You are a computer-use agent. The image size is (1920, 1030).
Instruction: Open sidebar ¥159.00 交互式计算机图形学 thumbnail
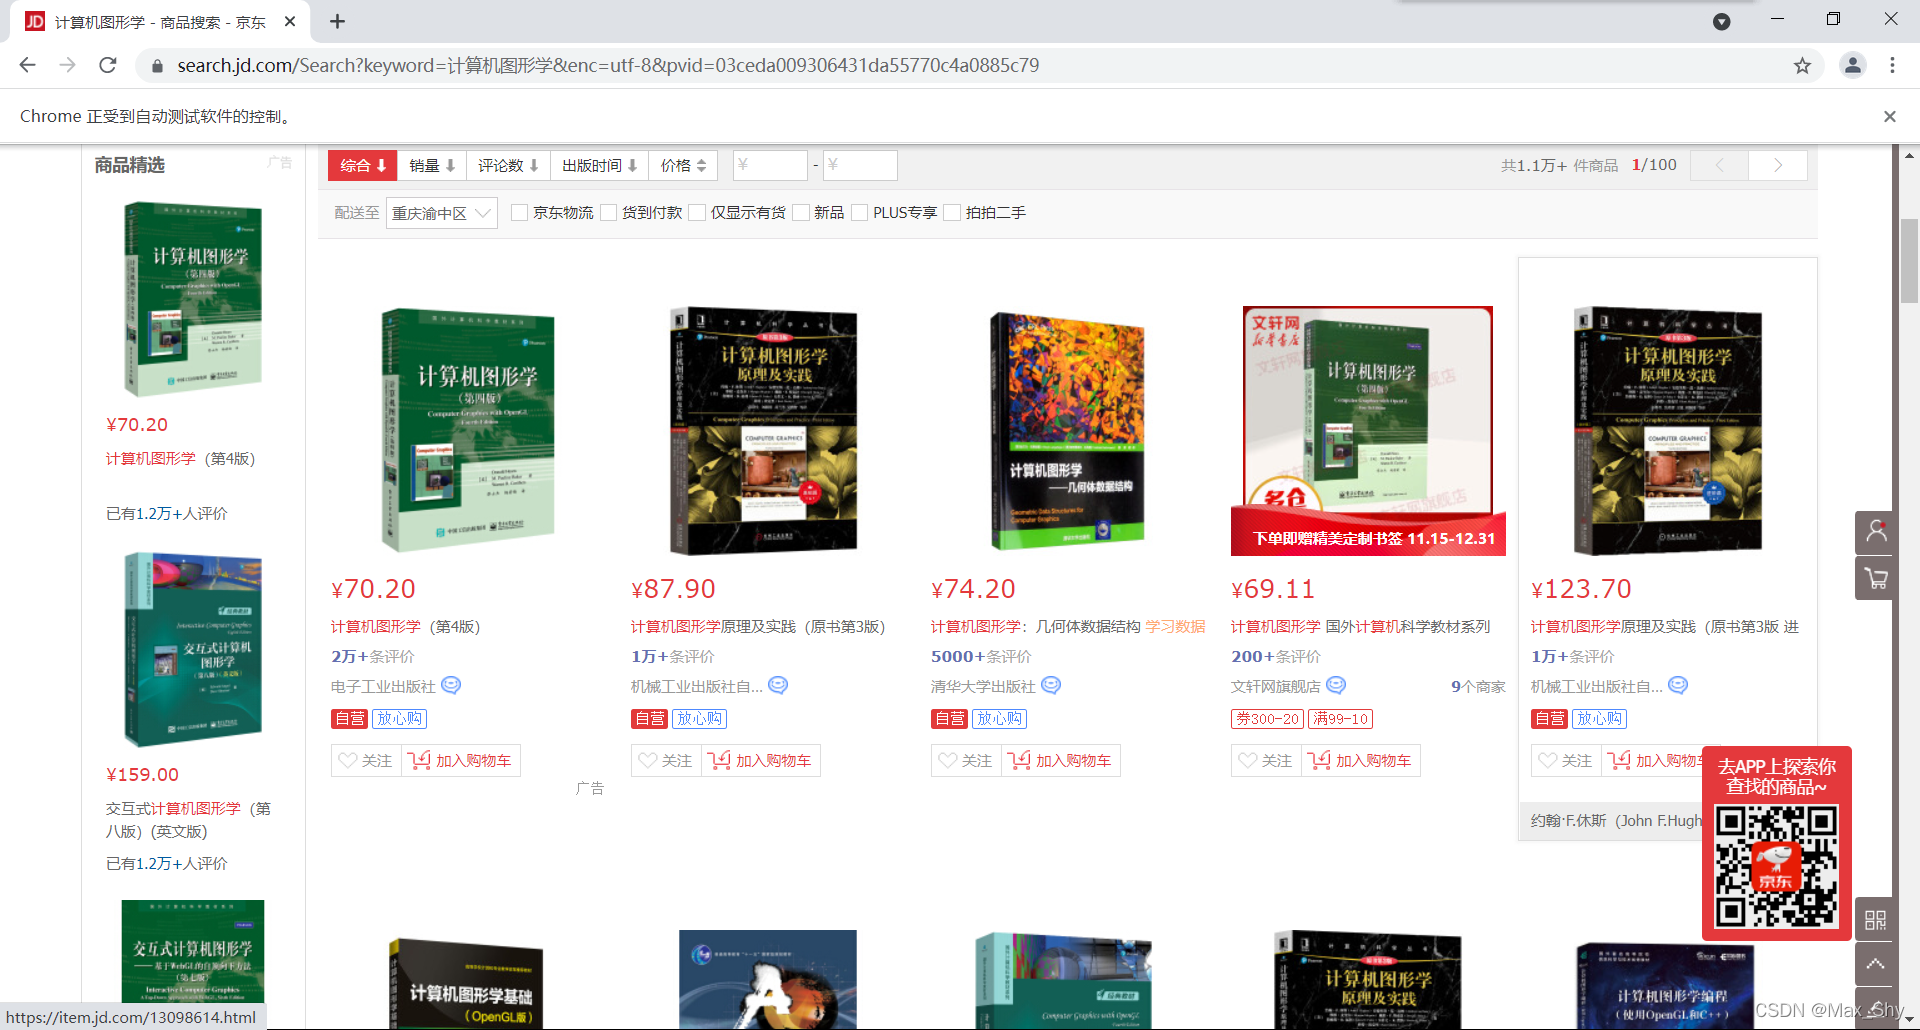[x=193, y=650]
